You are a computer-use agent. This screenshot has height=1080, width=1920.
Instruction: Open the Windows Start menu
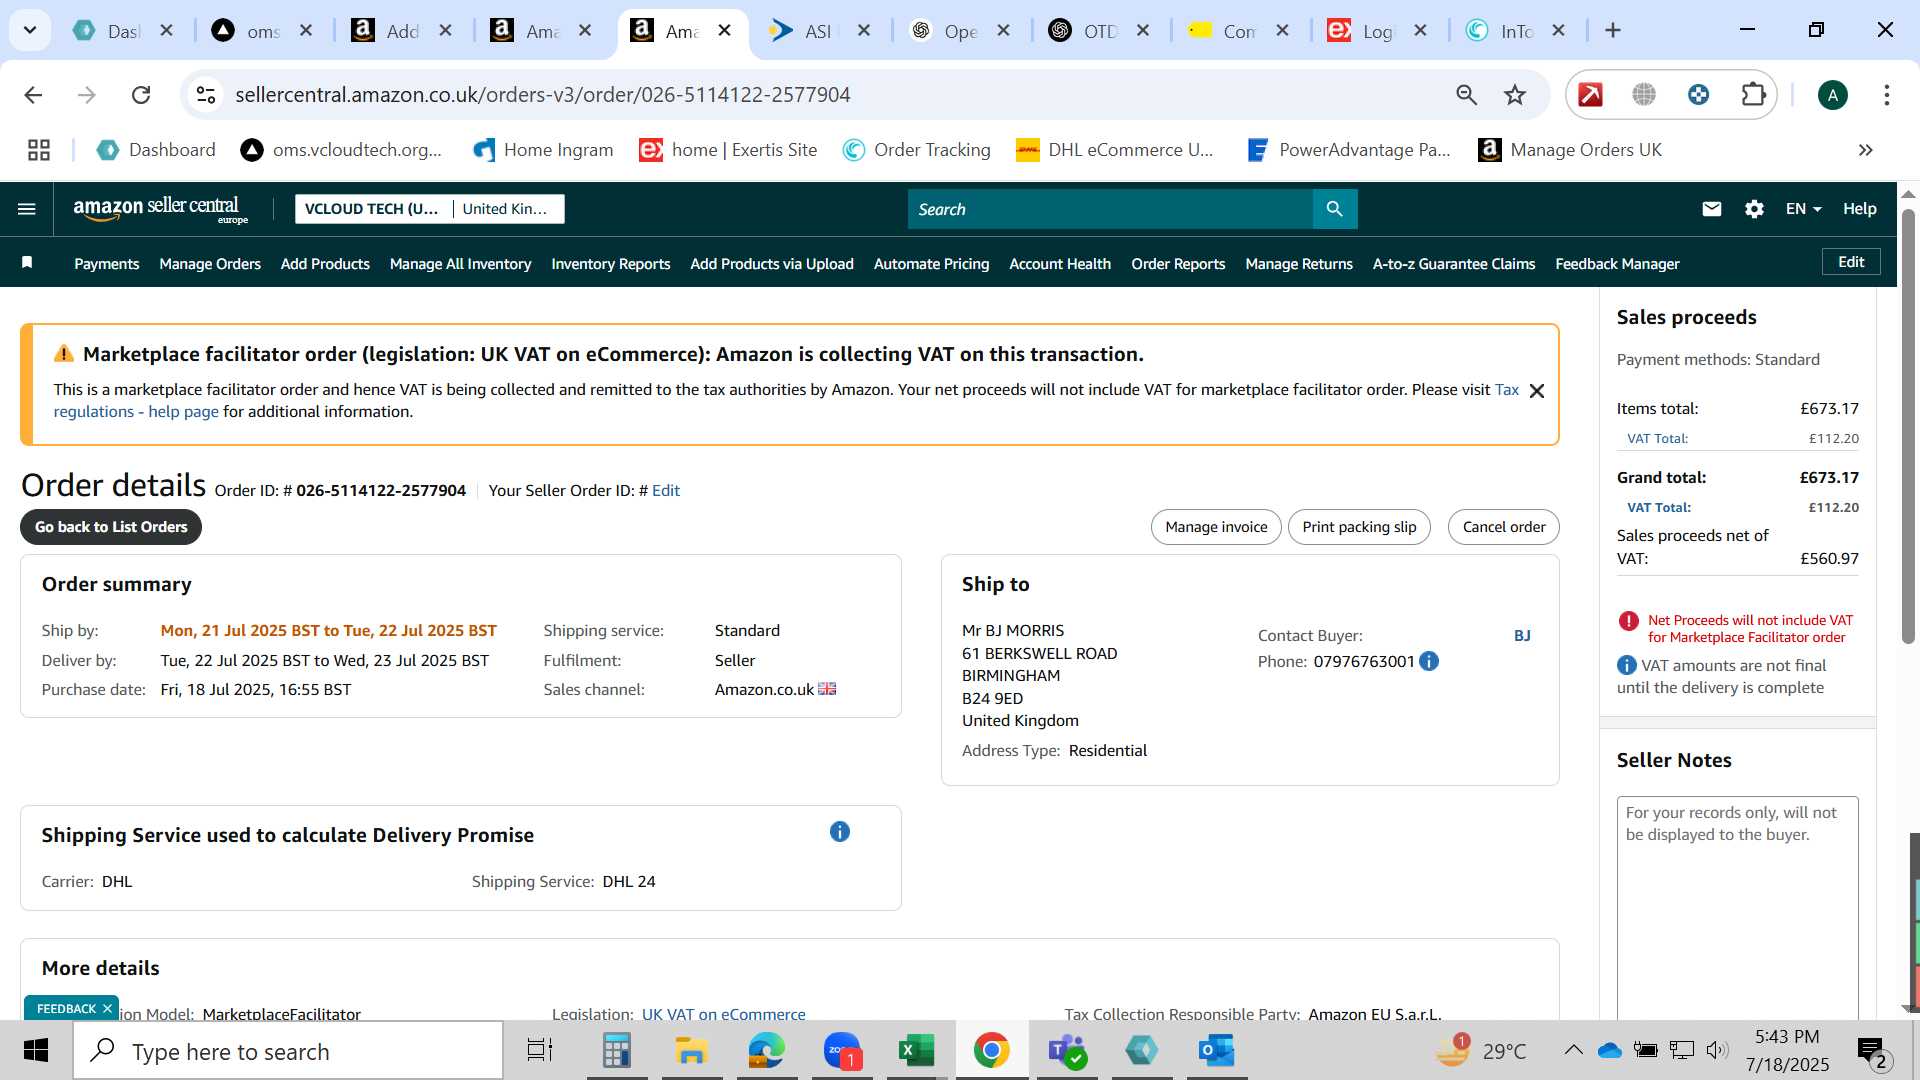click(x=36, y=1051)
